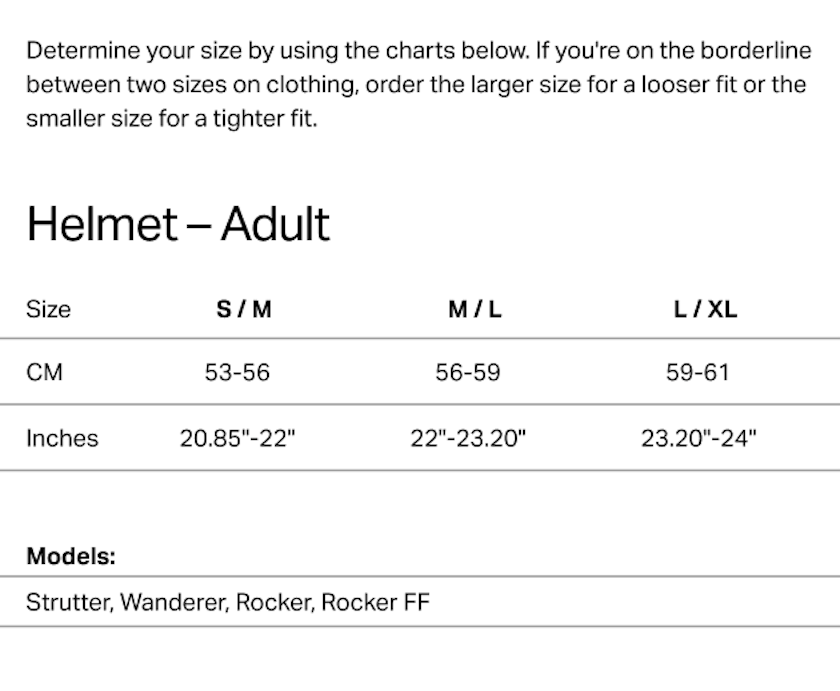840x691 pixels.
Task: Select the "Inches" row label
Action: (62, 438)
